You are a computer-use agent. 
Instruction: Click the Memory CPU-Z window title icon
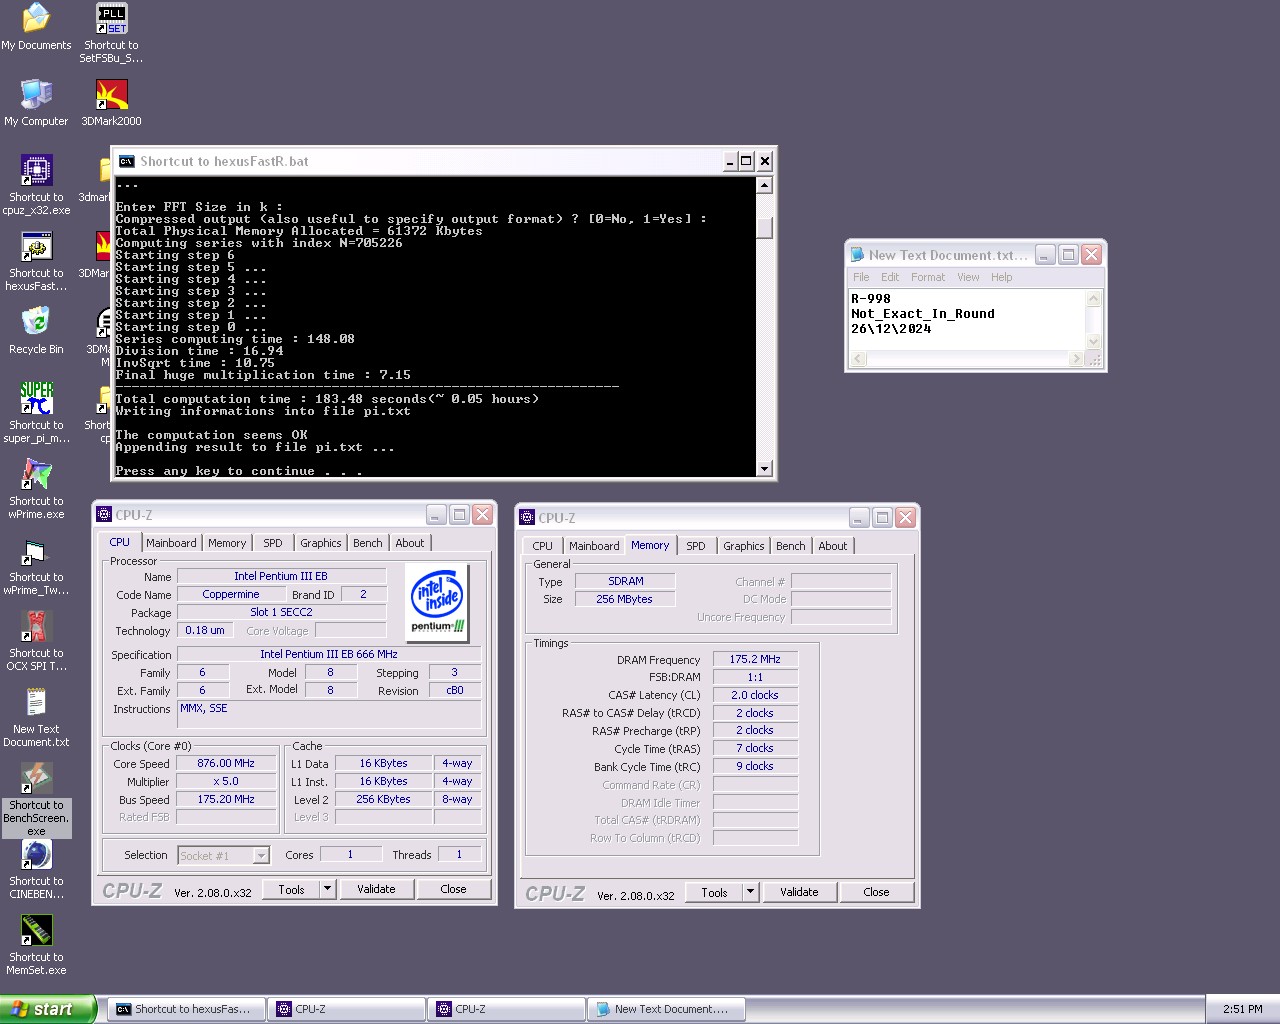pos(527,517)
